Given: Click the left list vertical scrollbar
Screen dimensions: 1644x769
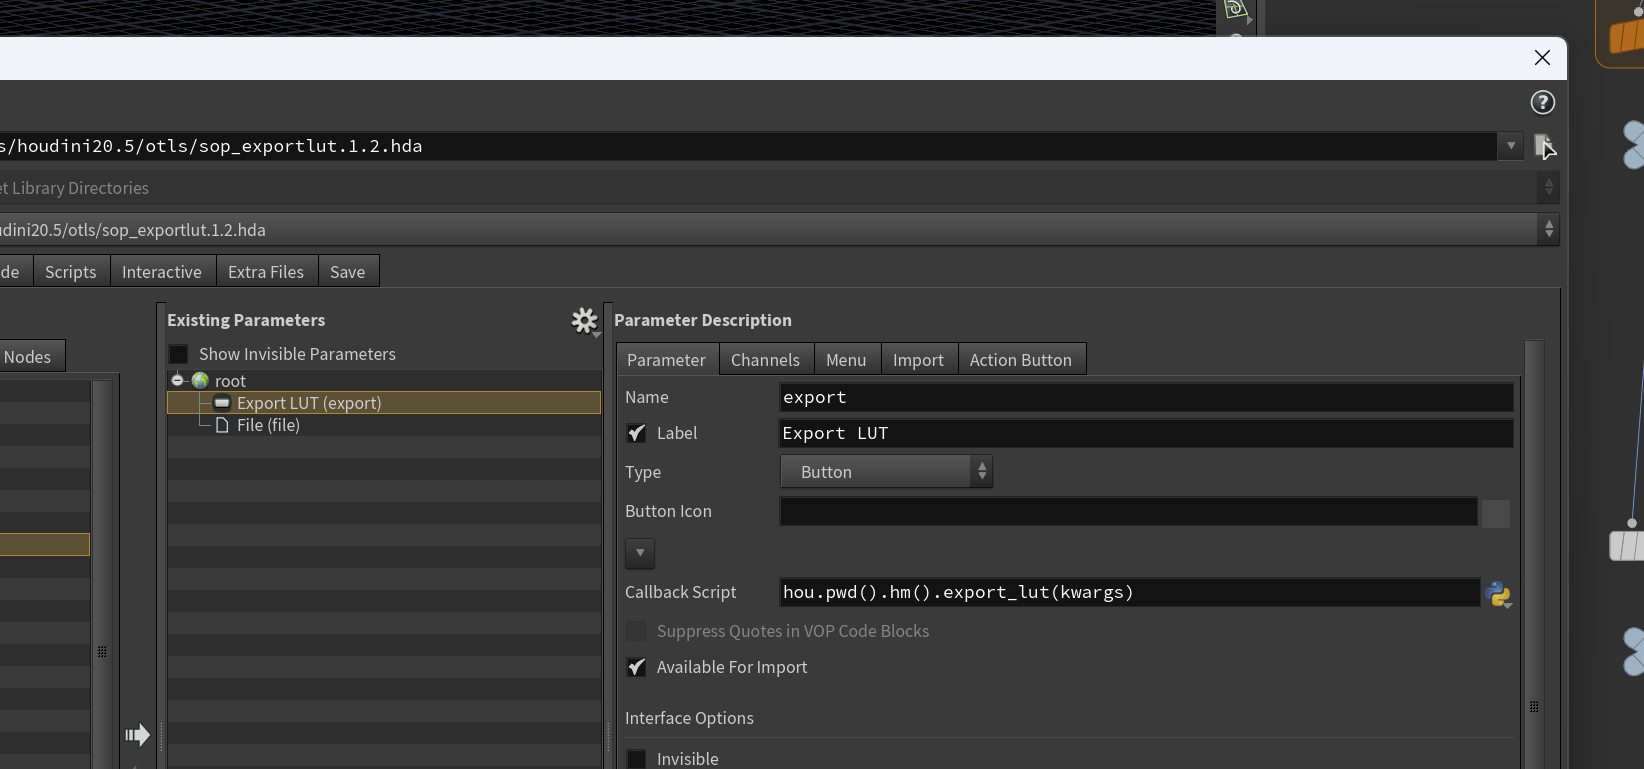Looking at the screenshot, I should click(x=102, y=574).
